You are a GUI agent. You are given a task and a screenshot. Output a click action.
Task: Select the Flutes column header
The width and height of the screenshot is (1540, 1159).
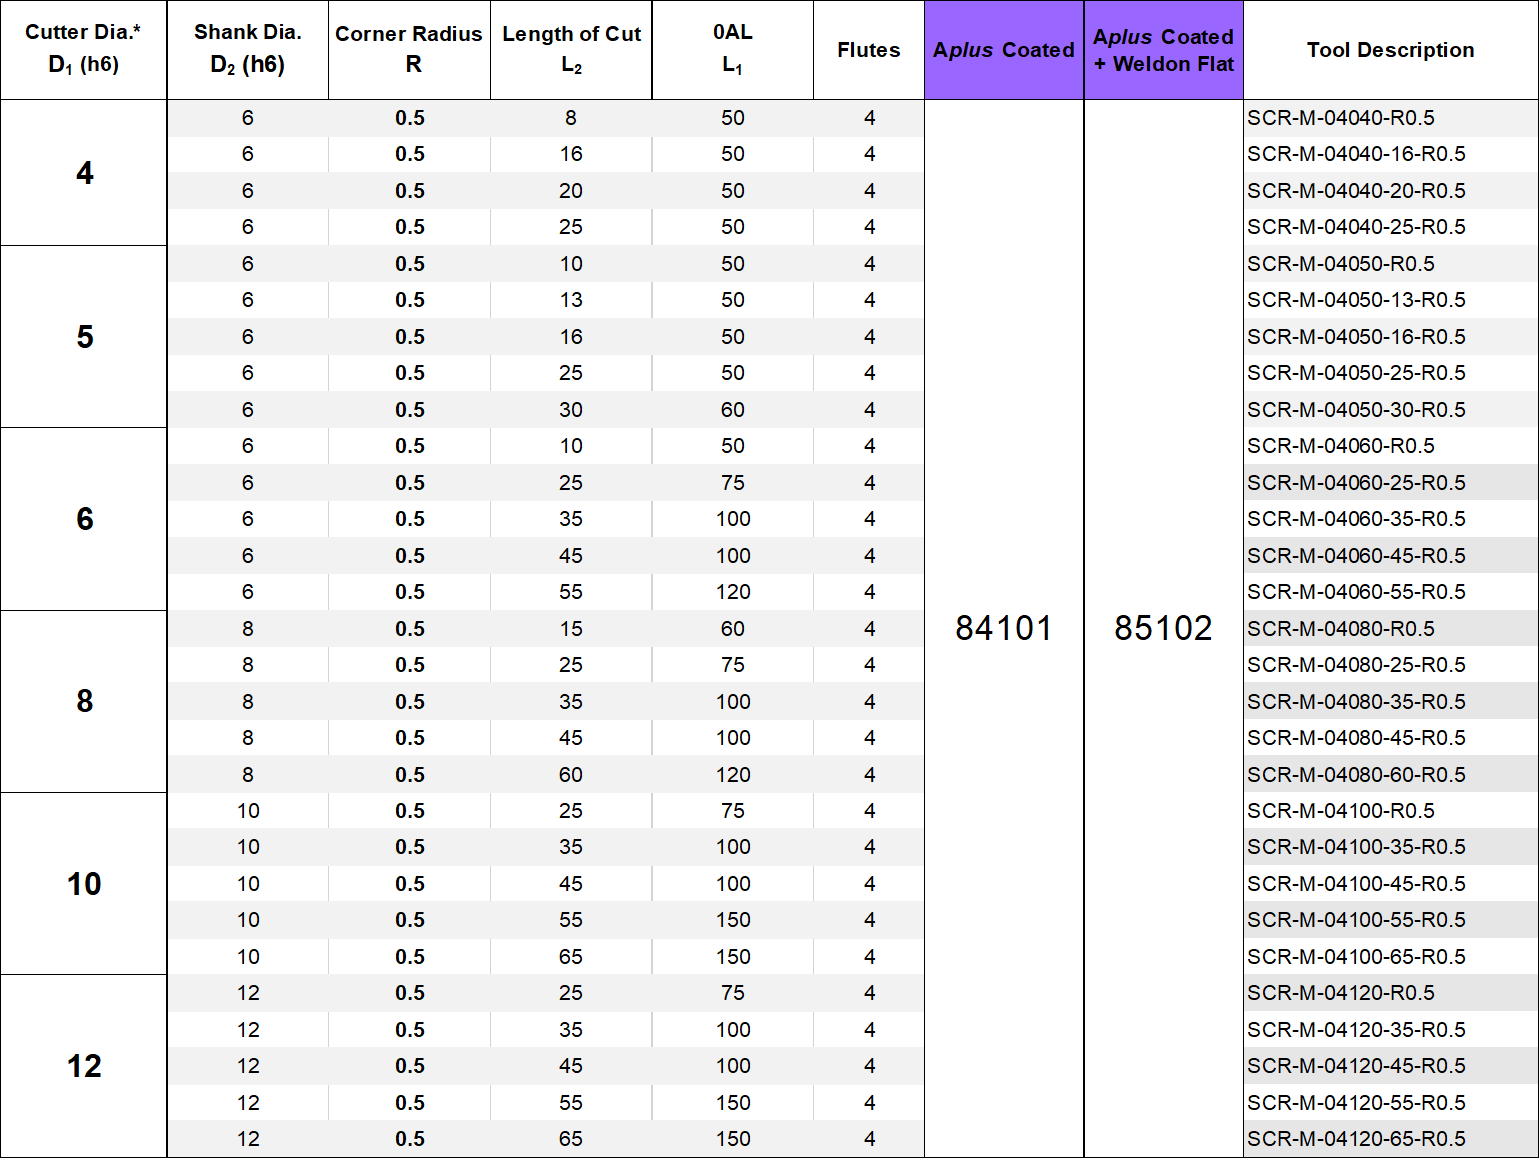[868, 50]
